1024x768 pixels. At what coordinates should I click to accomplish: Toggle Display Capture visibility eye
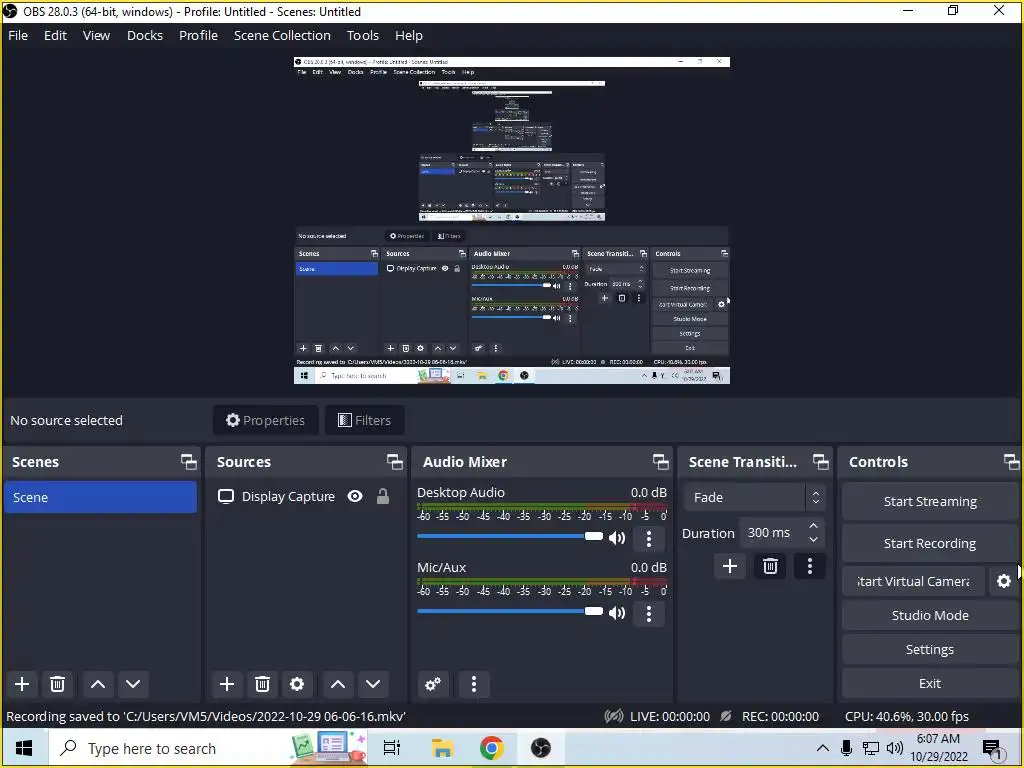(355, 496)
